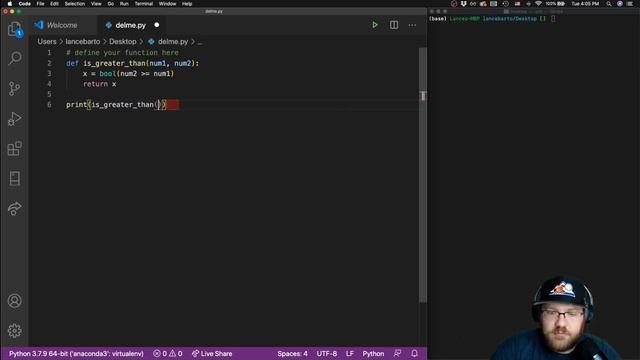Open the Window menu
This screenshot has height=360, width=640.
pyautogui.click(x=167, y=4)
